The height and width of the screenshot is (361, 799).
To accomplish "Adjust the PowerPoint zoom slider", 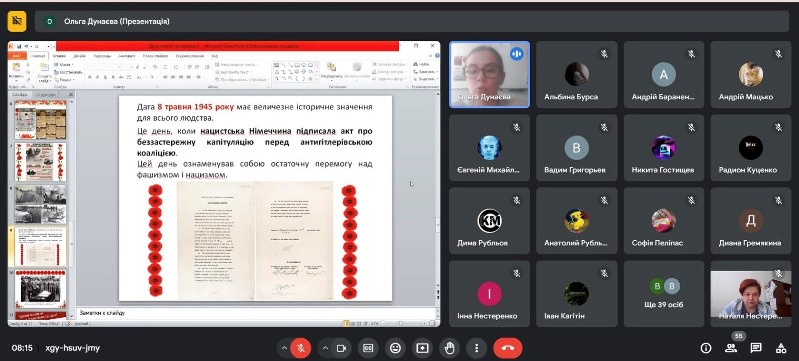I will 400,323.
